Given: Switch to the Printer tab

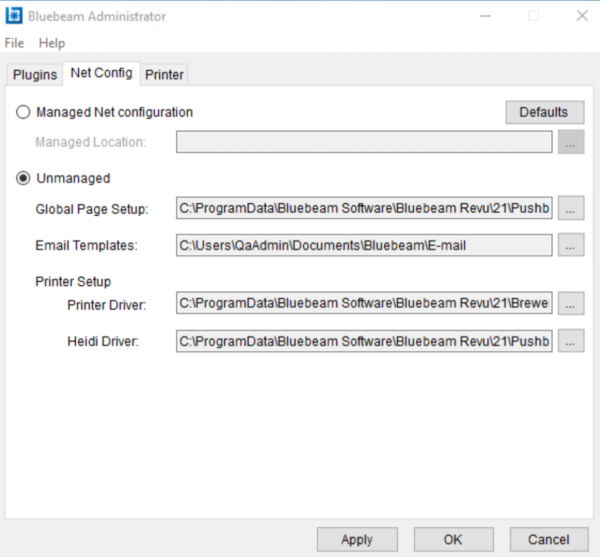Looking at the screenshot, I should coord(164,75).
